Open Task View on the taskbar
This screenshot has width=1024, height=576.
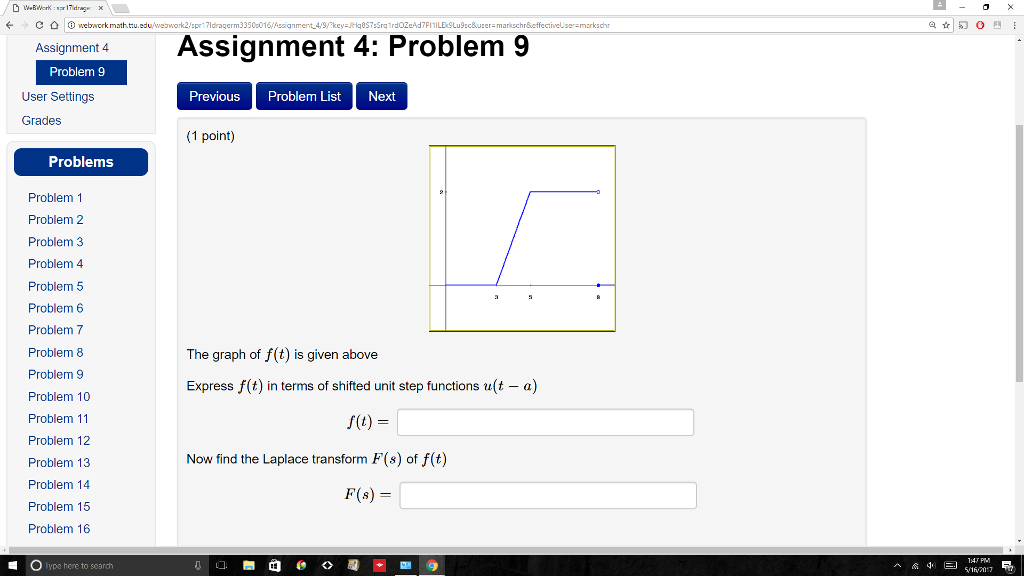(x=221, y=565)
